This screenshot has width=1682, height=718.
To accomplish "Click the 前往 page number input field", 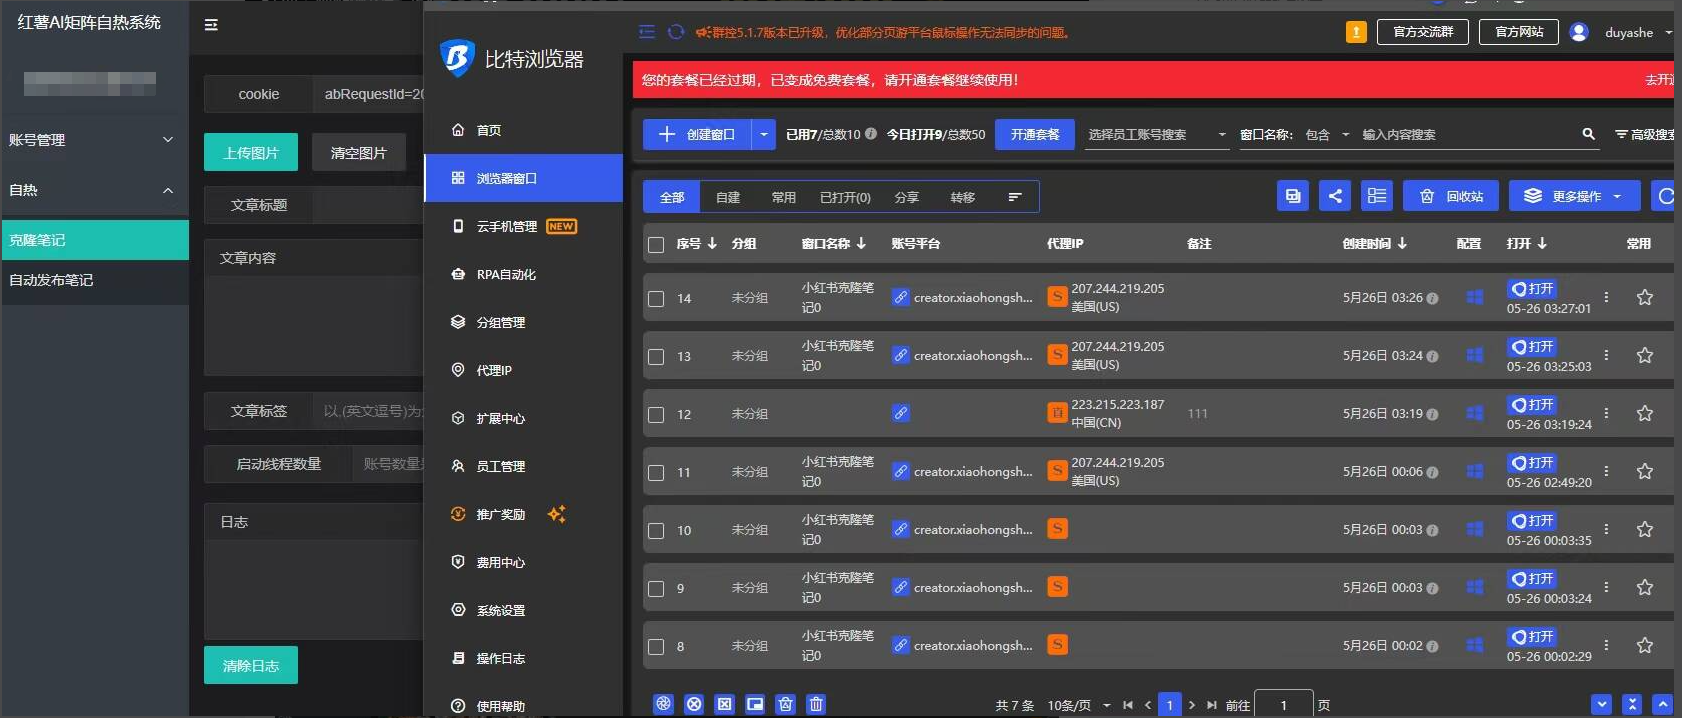I will pos(1284,704).
